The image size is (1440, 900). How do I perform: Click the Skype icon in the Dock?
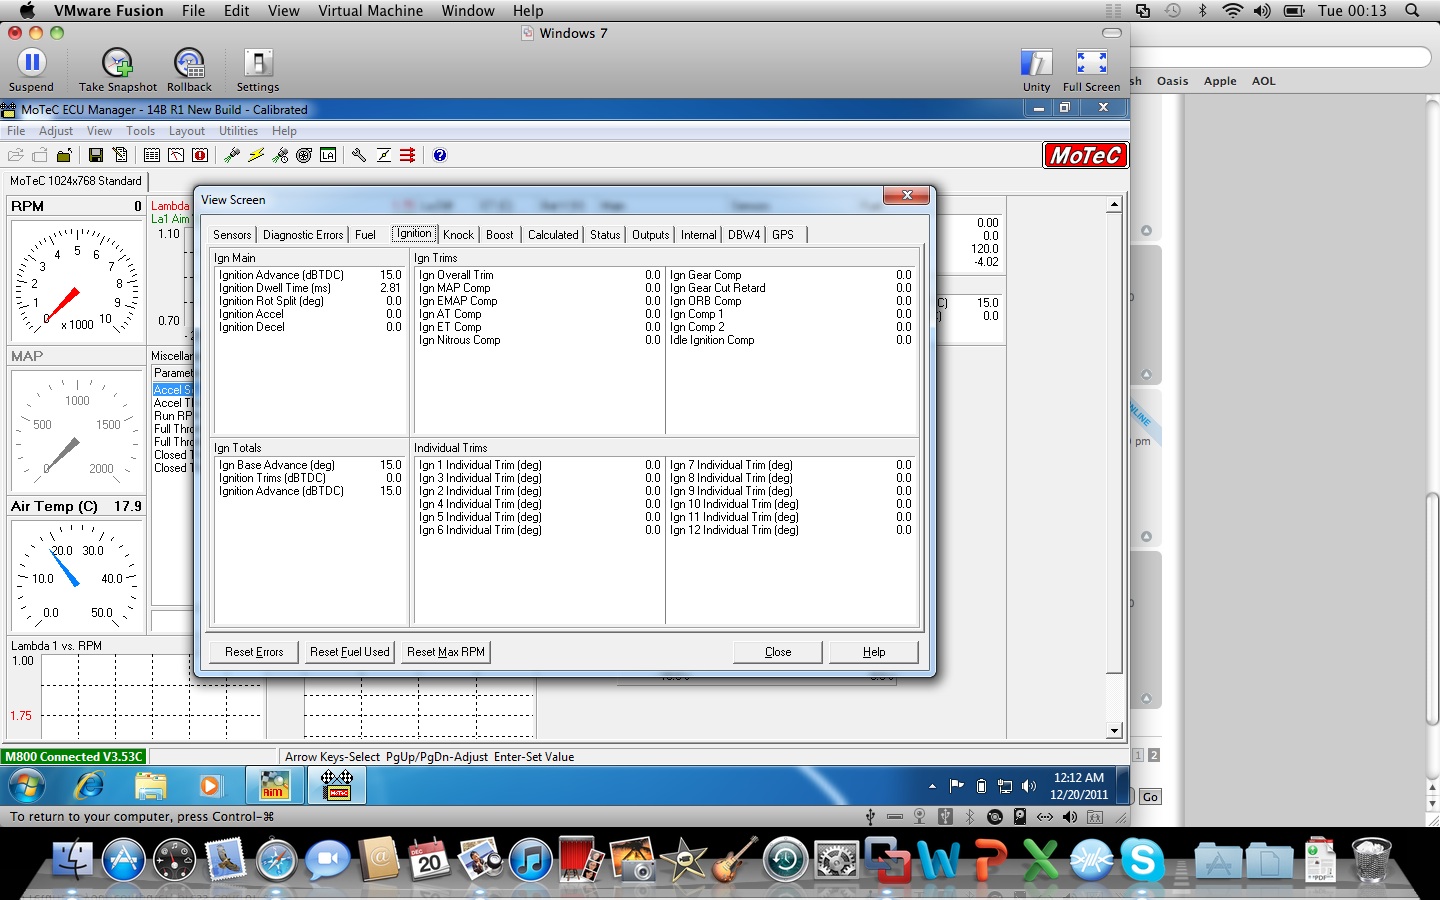(x=1143, y=858)
